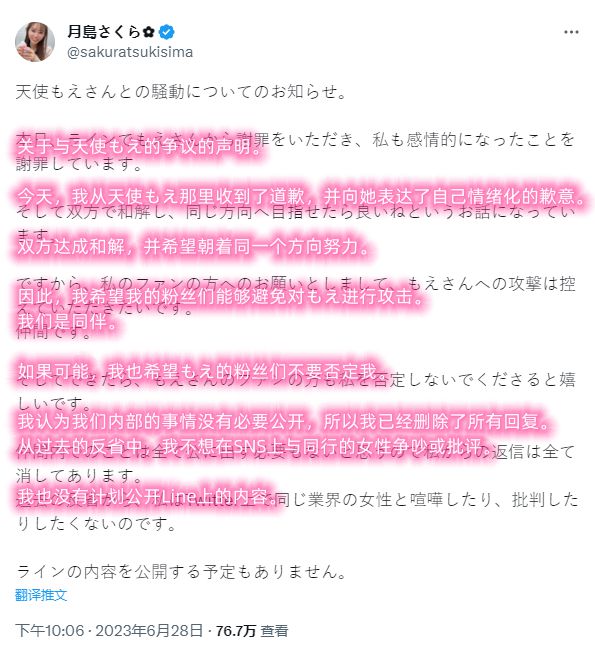Click the flower emoji beside the display name

coord(148,32)
